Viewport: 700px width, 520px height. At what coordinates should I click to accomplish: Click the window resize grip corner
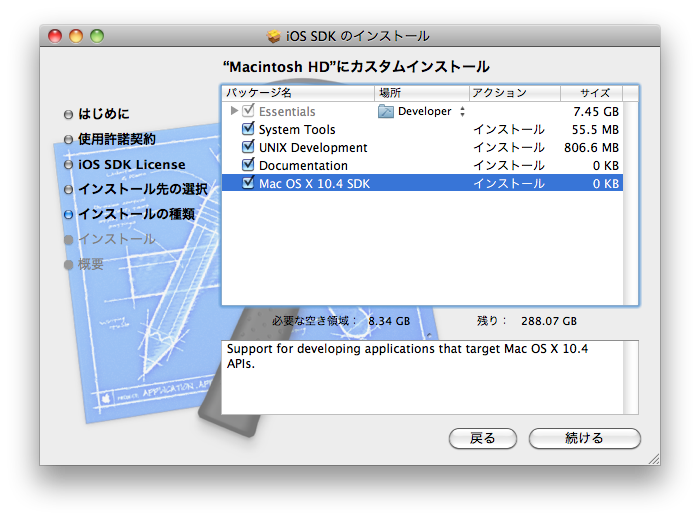click(652, 457)
